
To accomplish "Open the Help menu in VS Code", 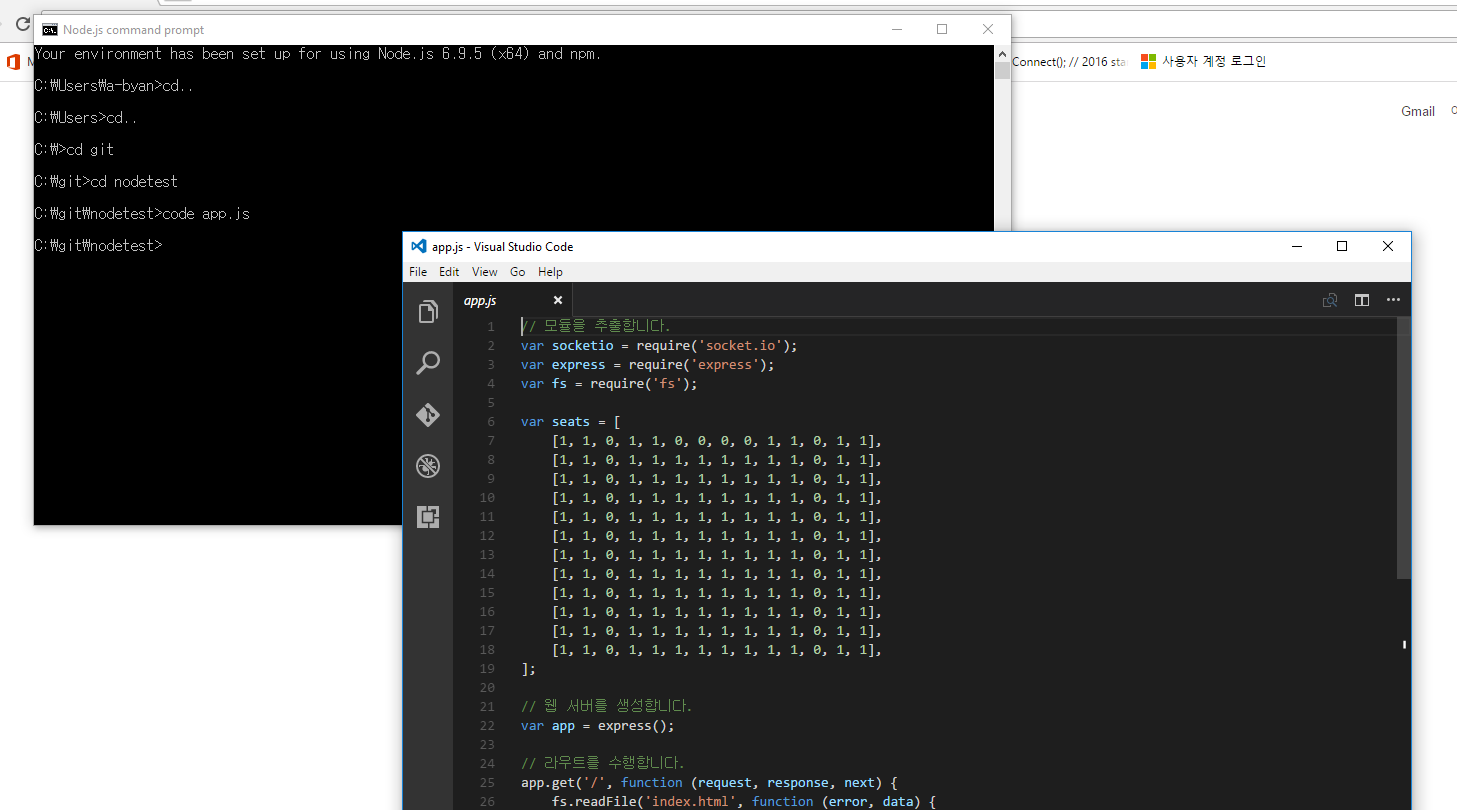I will (x=550, y=272).
